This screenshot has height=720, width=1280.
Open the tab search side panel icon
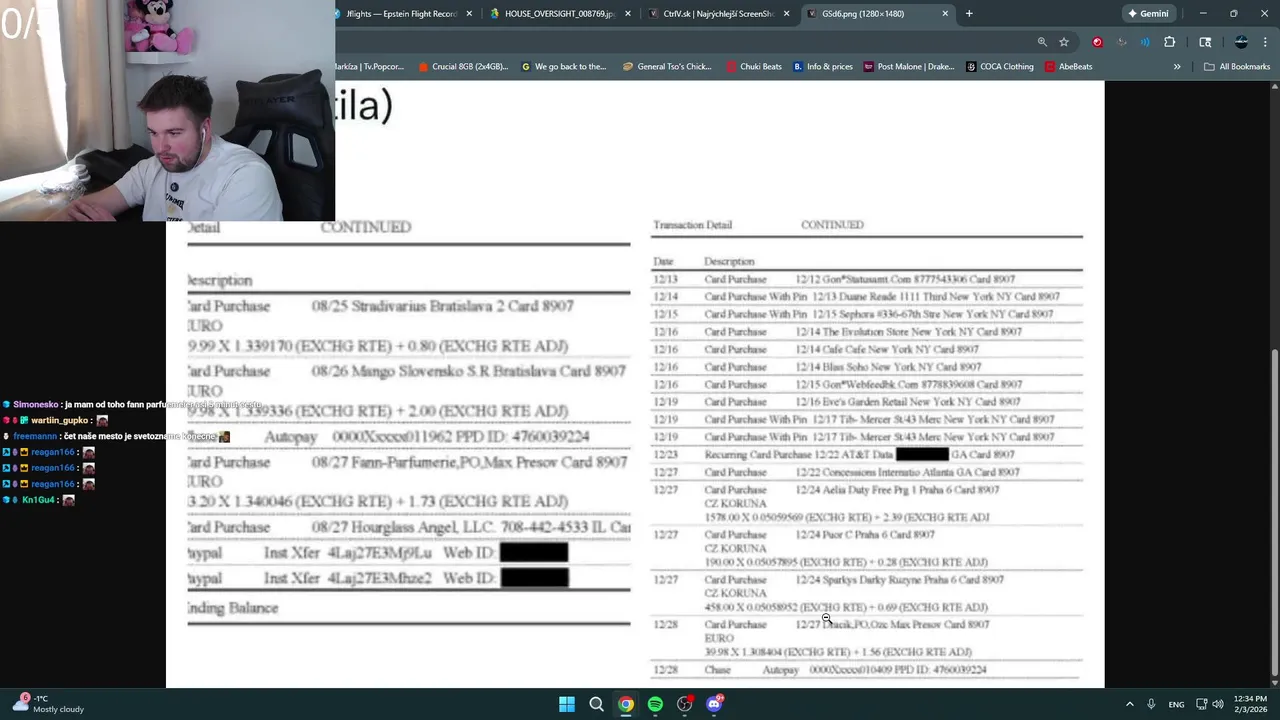[1205, 42]
